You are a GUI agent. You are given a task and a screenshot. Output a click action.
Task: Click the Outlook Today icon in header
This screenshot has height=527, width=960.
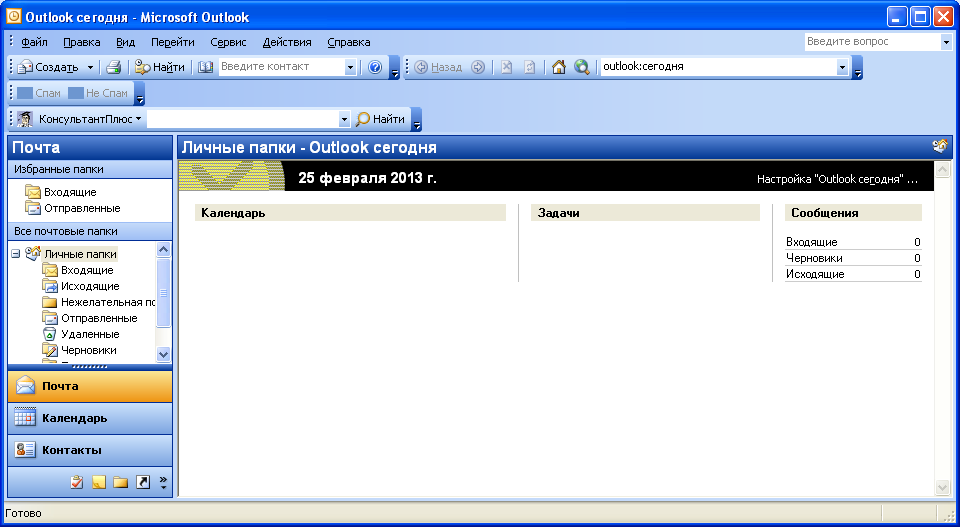click(x=940, y=146)
